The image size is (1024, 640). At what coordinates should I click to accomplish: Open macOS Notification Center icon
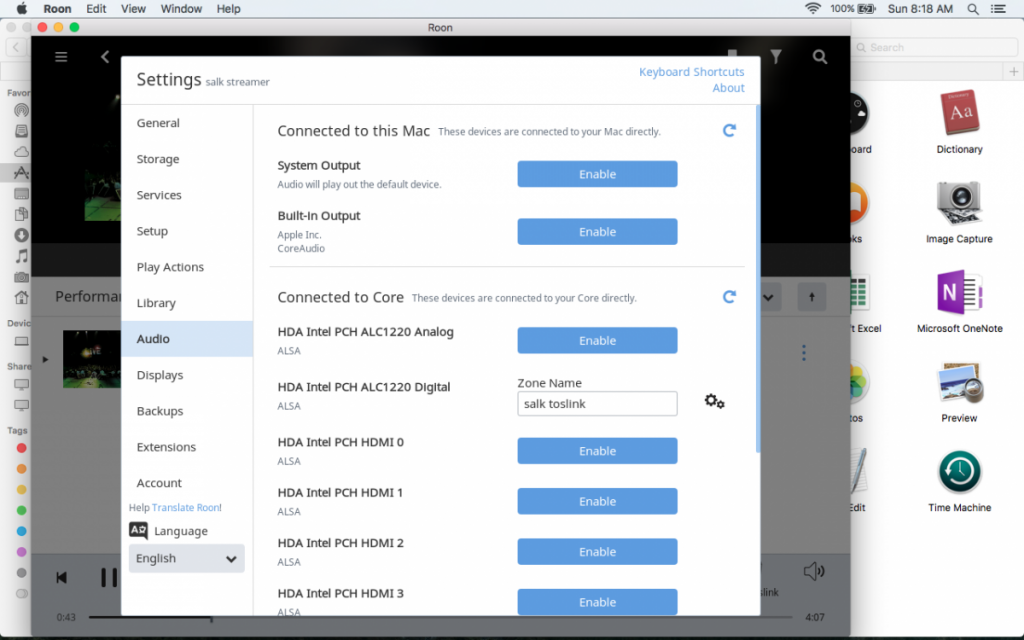tap(998, 9)
